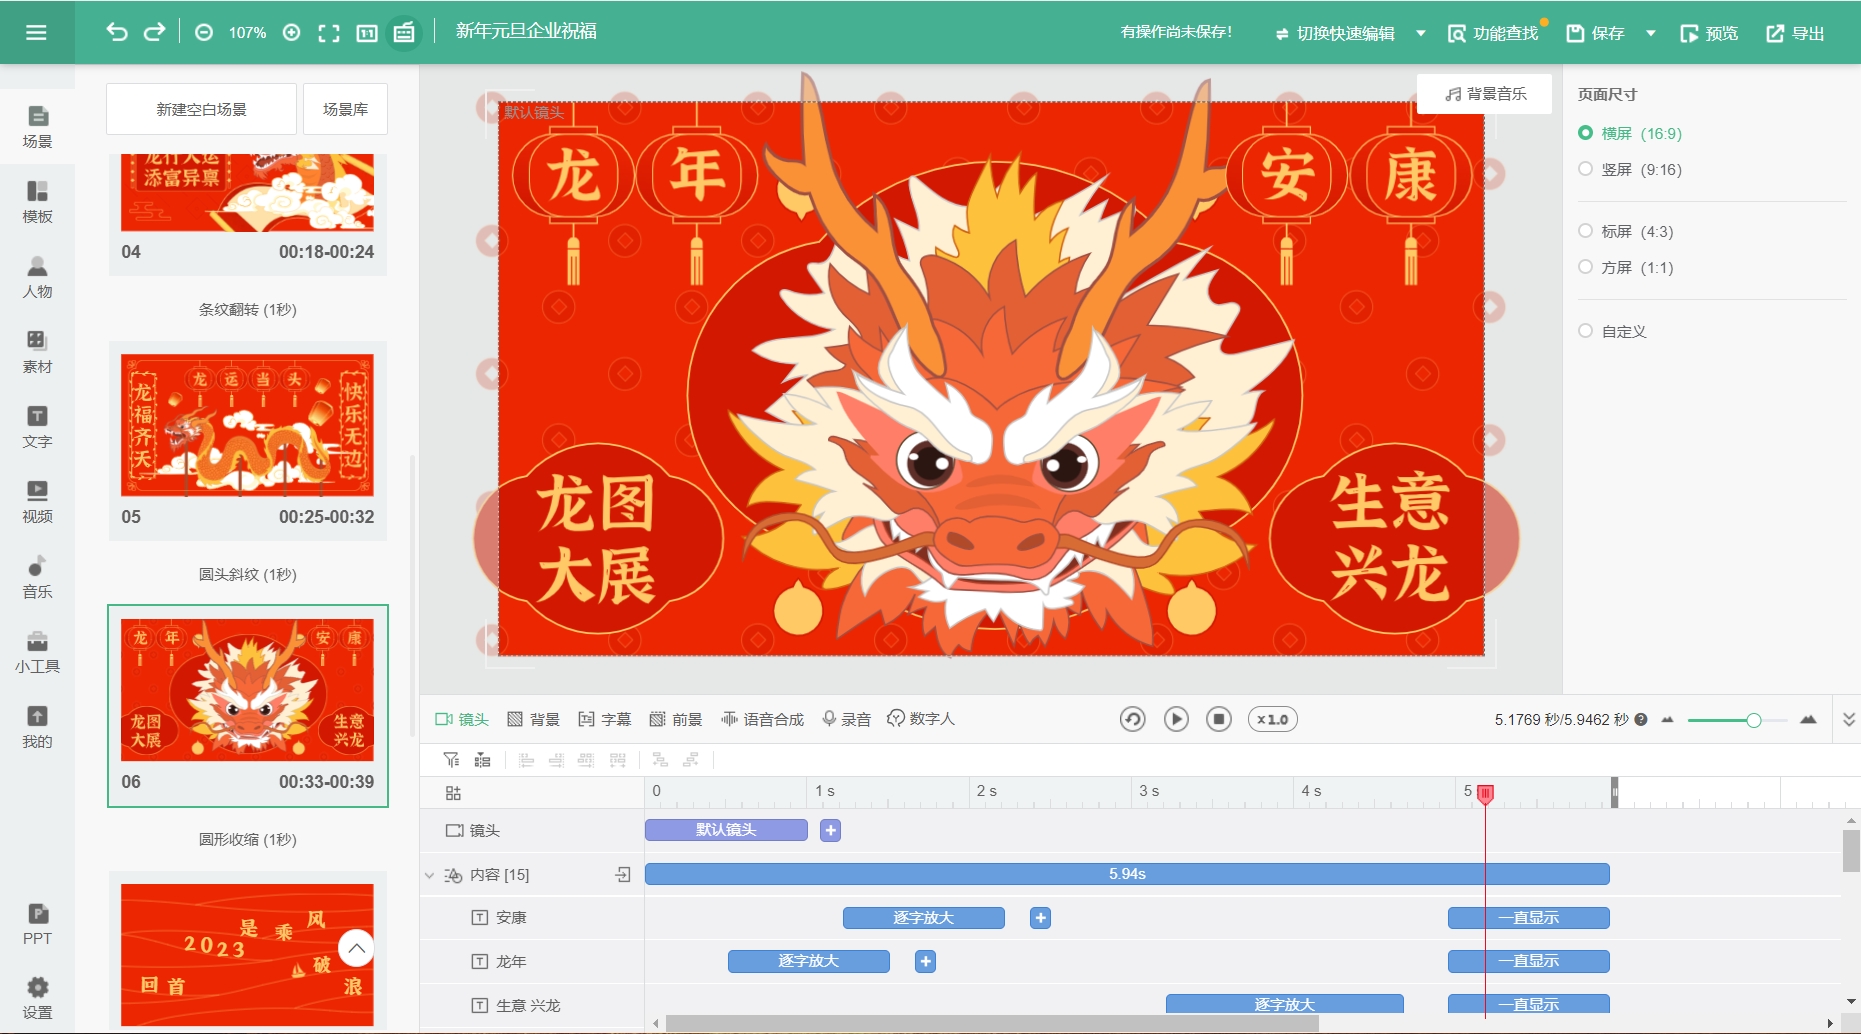Click 切换快速编辑 button
This screenshot has width=1861, height=1034.
(1335, 33)
